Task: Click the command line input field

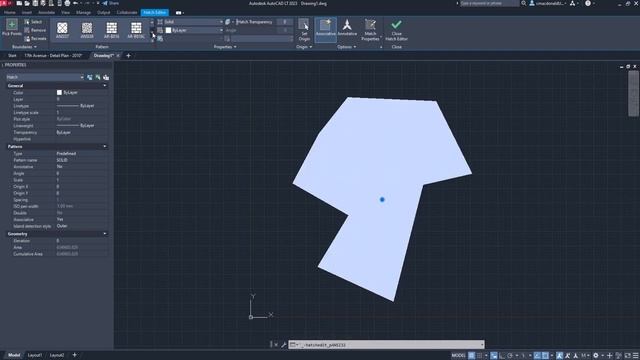Action: point(391,345)
